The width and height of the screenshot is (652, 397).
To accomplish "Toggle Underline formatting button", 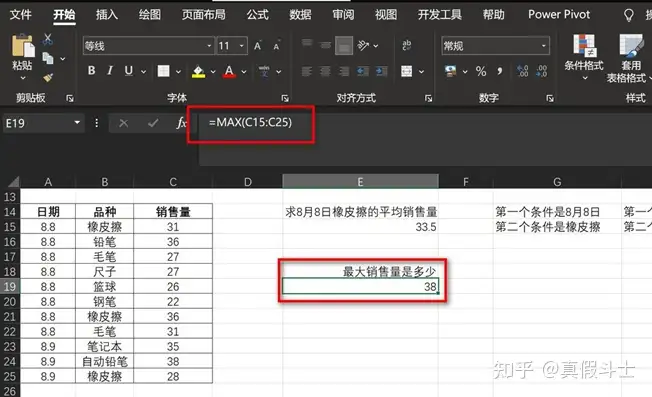I will [129, 71].
